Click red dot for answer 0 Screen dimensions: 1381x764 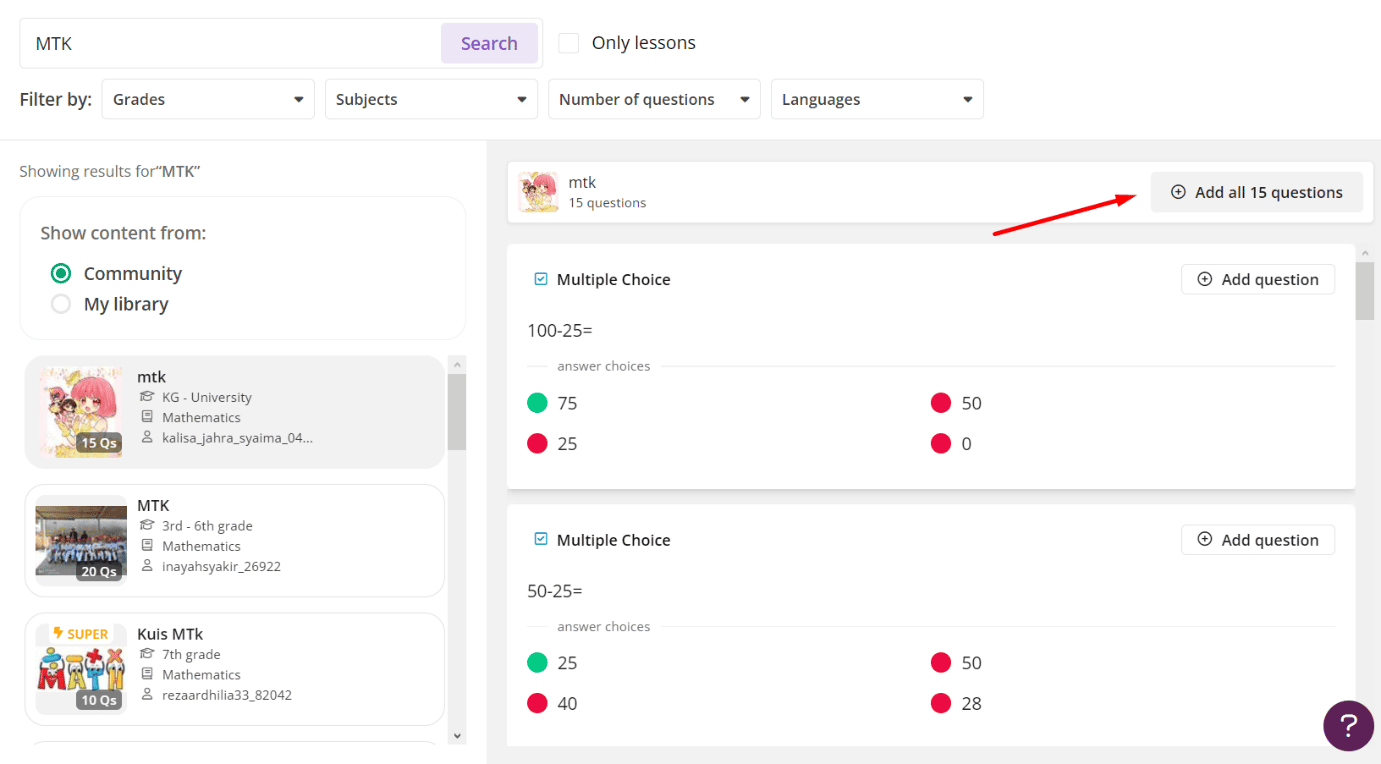coord(940,443)
